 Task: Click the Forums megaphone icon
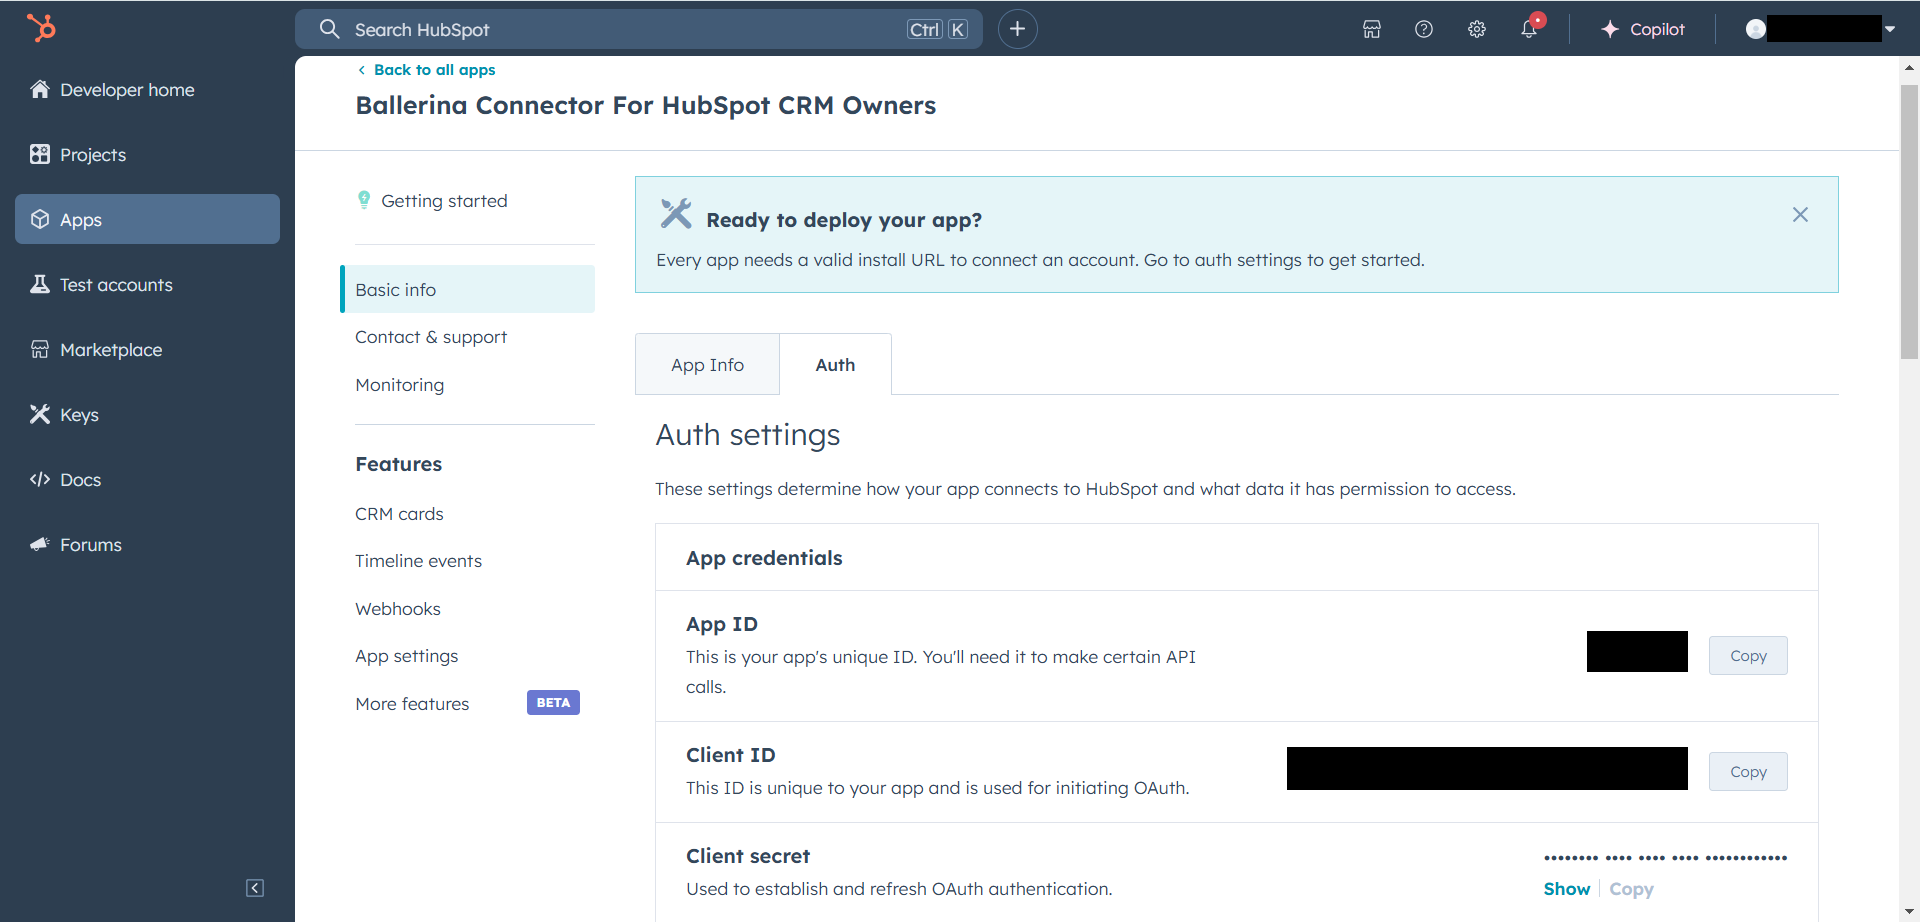click(40, 544)
